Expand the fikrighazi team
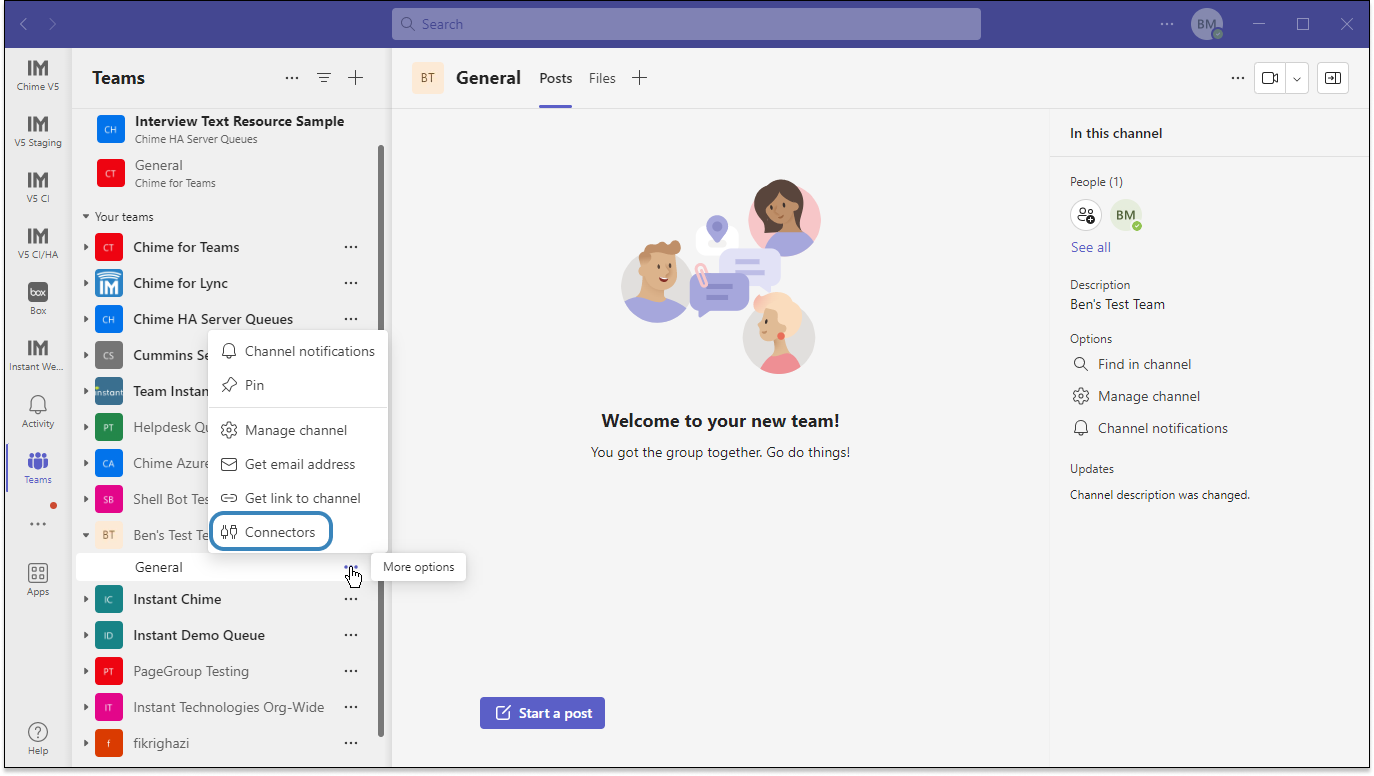The width and height of the screenshot is (1374, 776). click(x=86, y=744)
